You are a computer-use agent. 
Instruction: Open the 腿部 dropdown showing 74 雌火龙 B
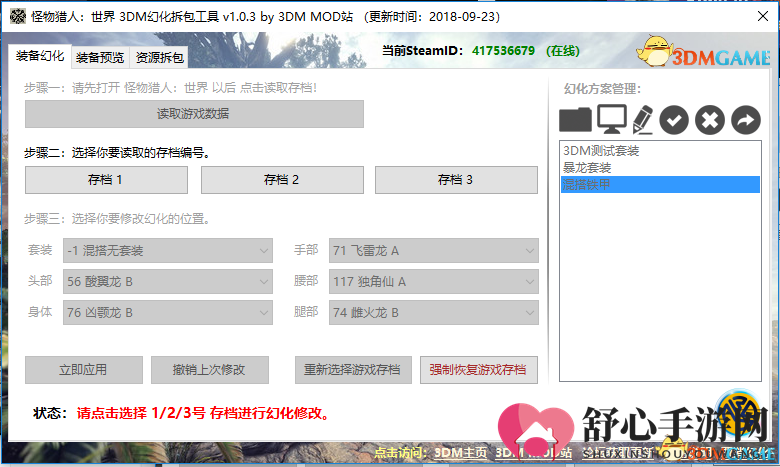point(433,312)
